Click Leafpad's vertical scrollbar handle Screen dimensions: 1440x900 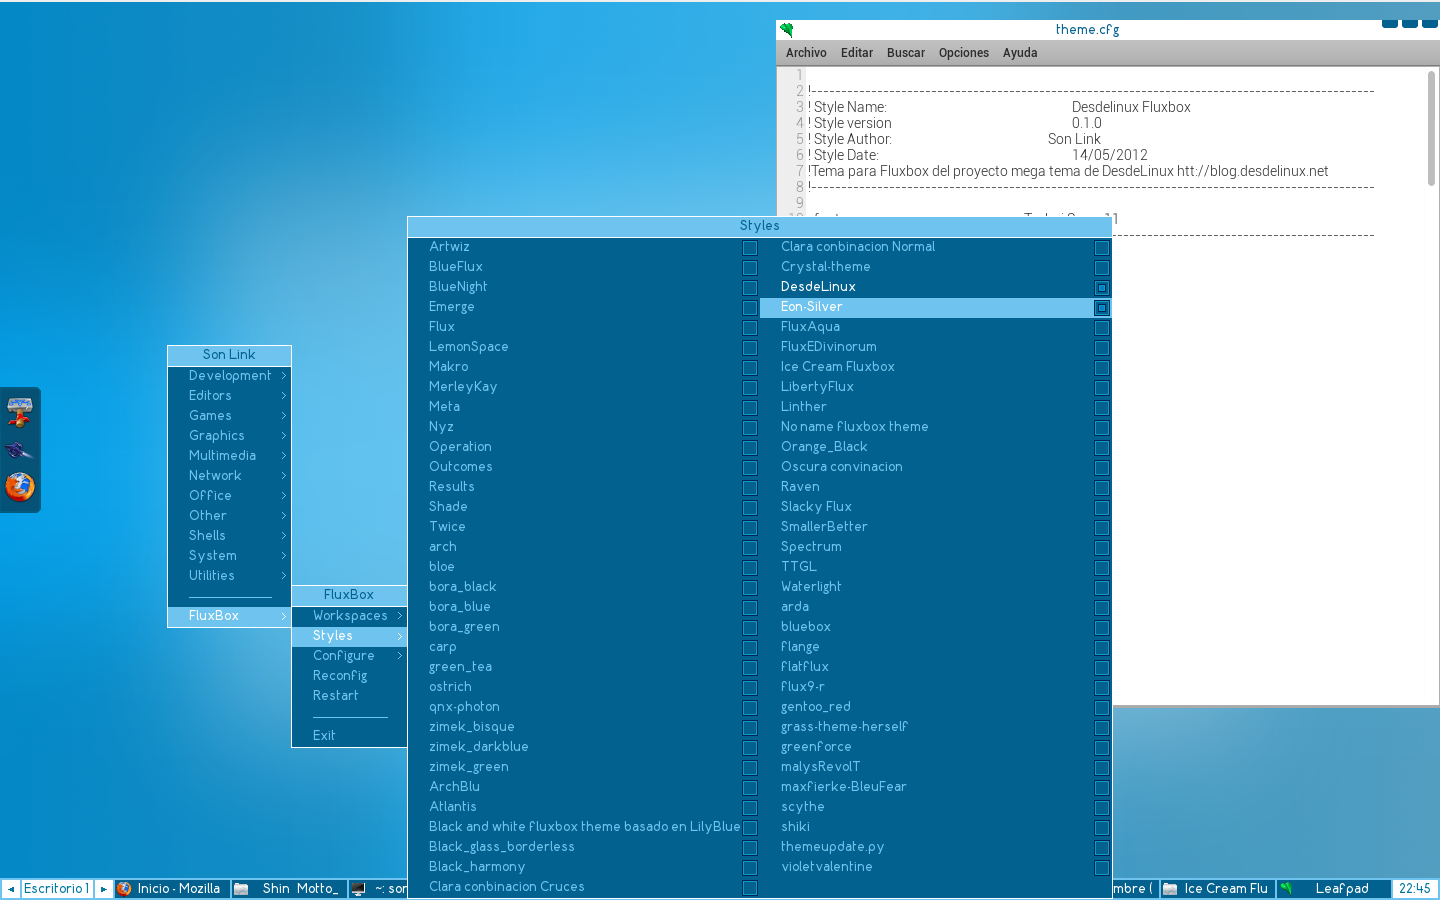click(x=1431, y=128)
